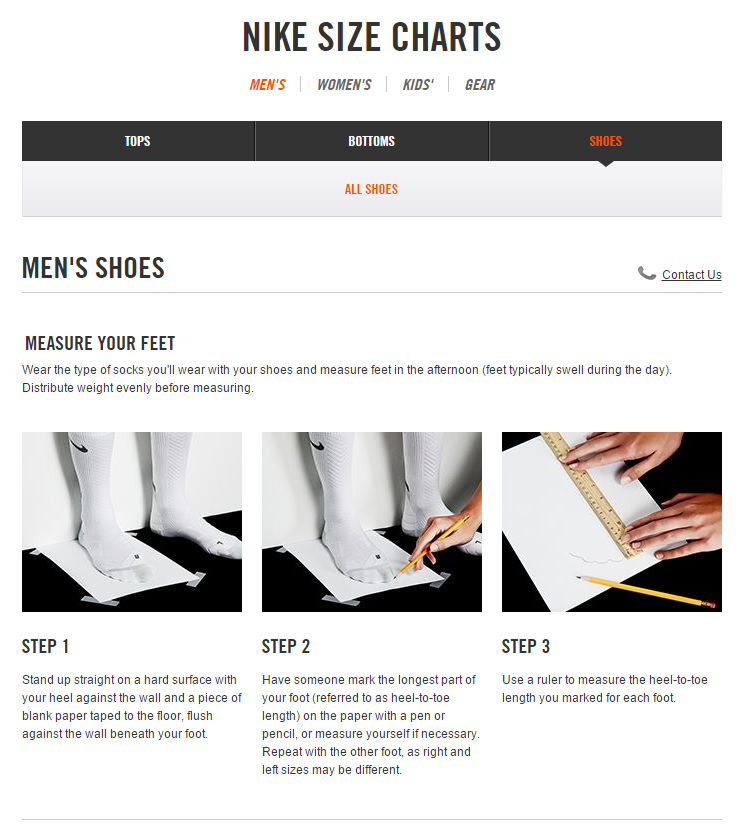
Task: Select the Shoes tab
Action: click(x=606, y=141)
